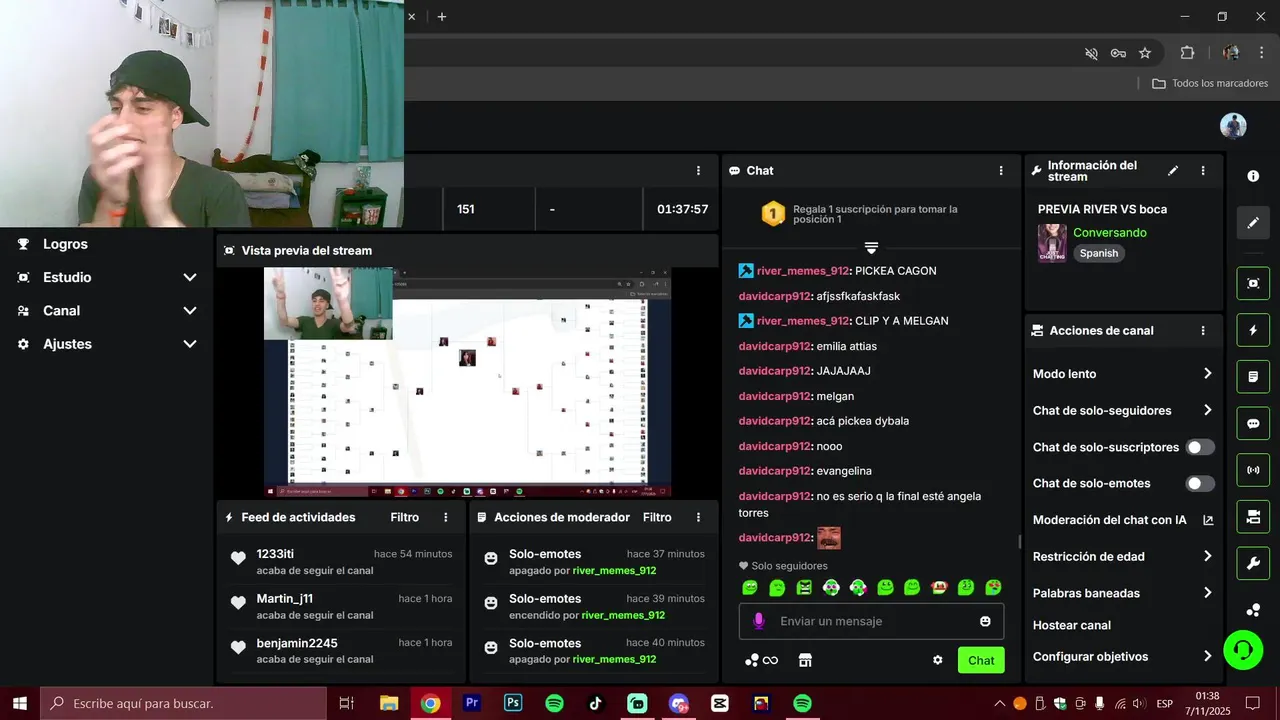
Task: Toggle the wrench stream info widget in right rail
Action: (x=1253, y=563)
